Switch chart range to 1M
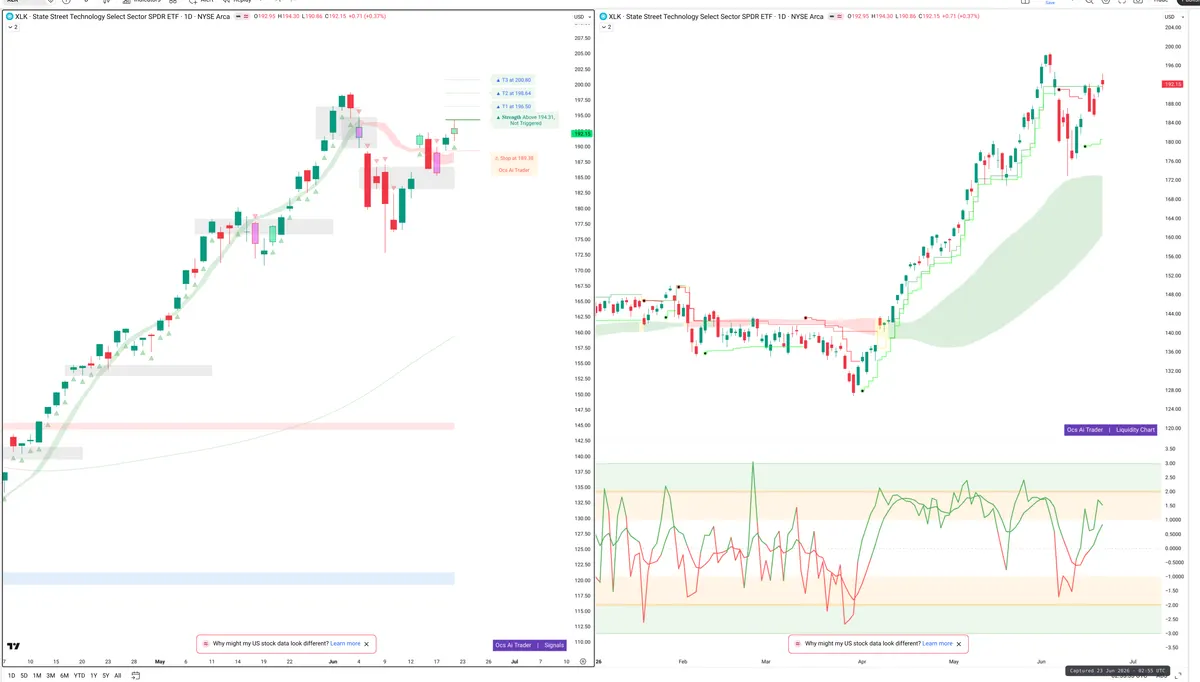1200x682 pixels. pos(37,675)
